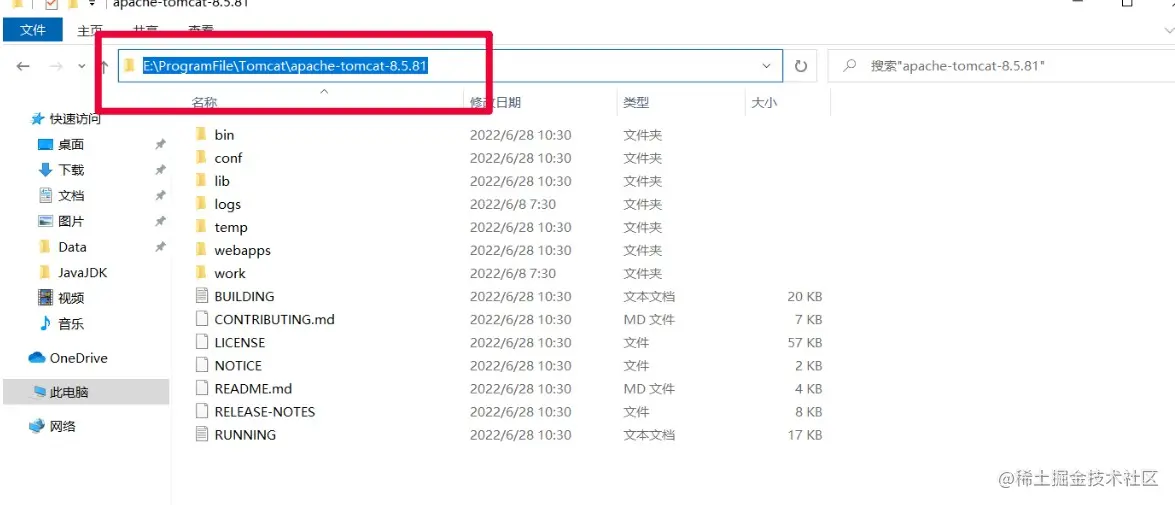1175x505 pixels.
Task: Select 快速访问 in the navigation pane
Action: (75, 118)
